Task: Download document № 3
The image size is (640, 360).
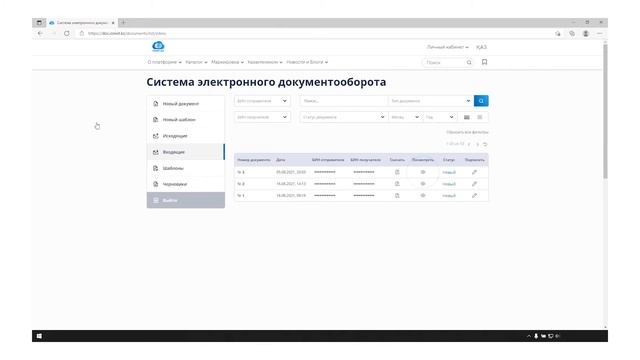Action: [397, 172]
